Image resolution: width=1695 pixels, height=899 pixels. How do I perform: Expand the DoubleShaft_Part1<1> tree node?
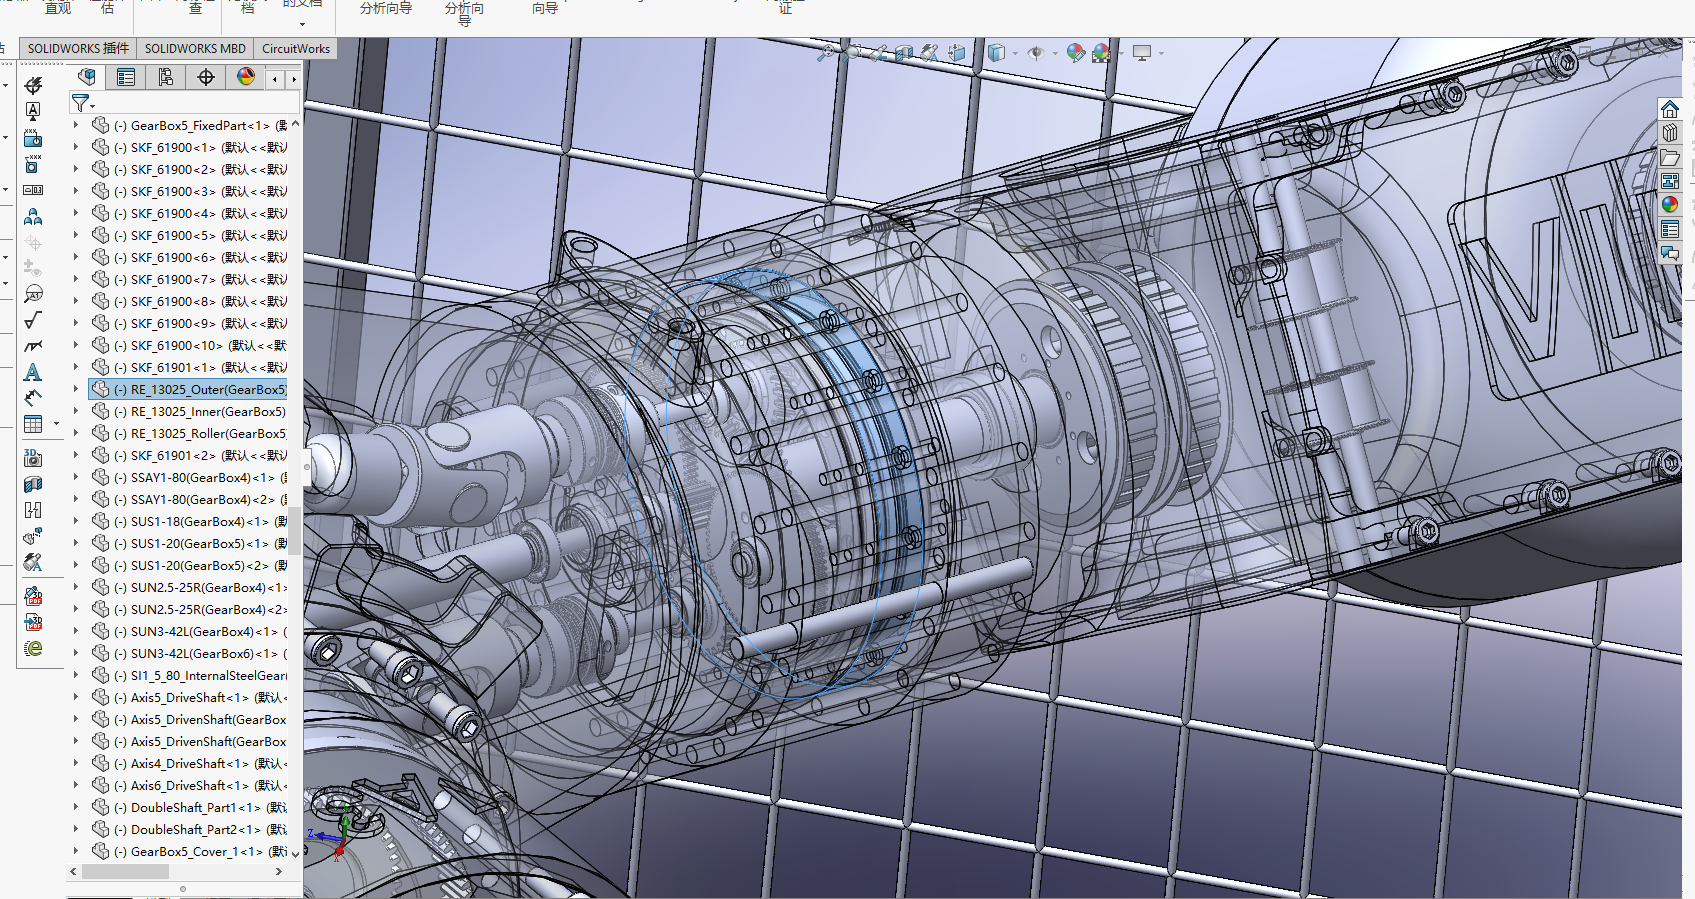coord(76,807)
